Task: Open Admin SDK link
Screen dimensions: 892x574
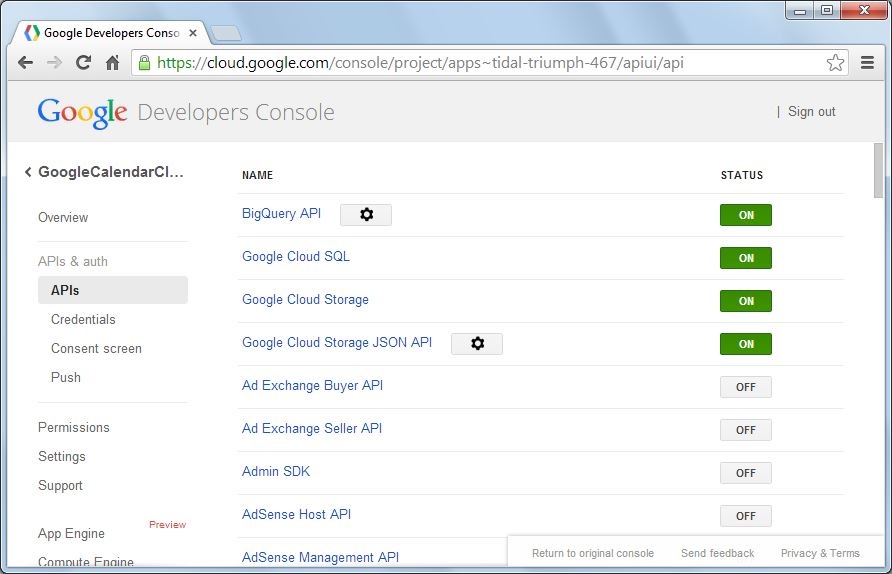Action: (276, 471)
